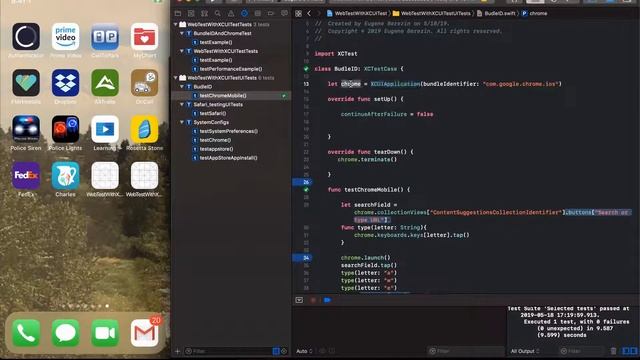Open the Project navigator folder icon
This screenshot has height=360, width=640.
coord(178,13)
